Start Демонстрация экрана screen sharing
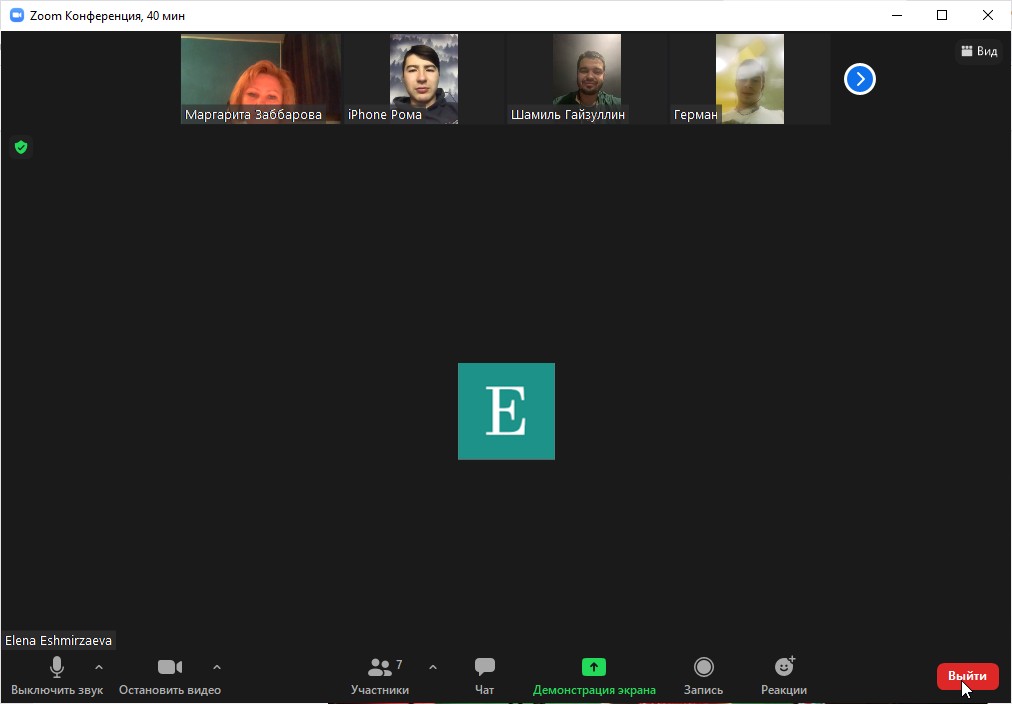The image size is (1012, 704). tap(594, 675)
